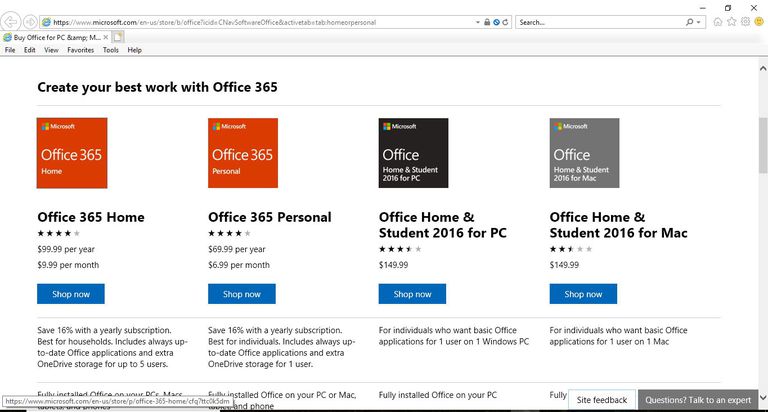Screen dimensions: 768x412
Task: Open search provider dropdown arrow
Action: 699,22
